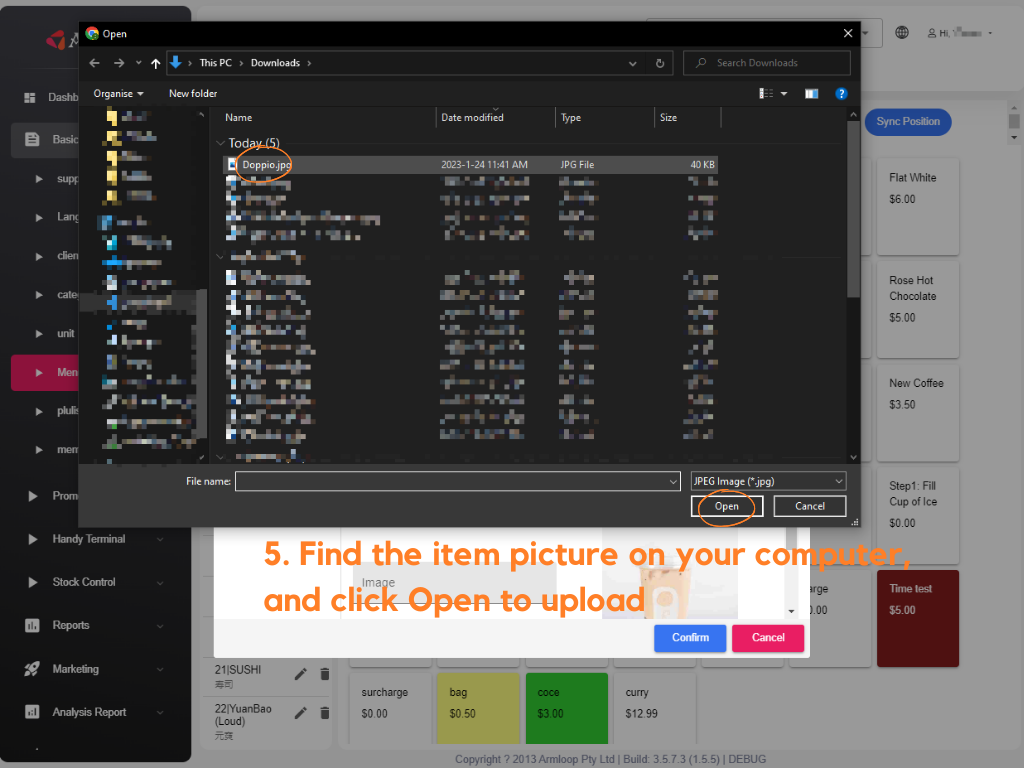1024x768 pixels.
Task: Delete the YuanBao category with trash icon
Action: tap(324, 713)
